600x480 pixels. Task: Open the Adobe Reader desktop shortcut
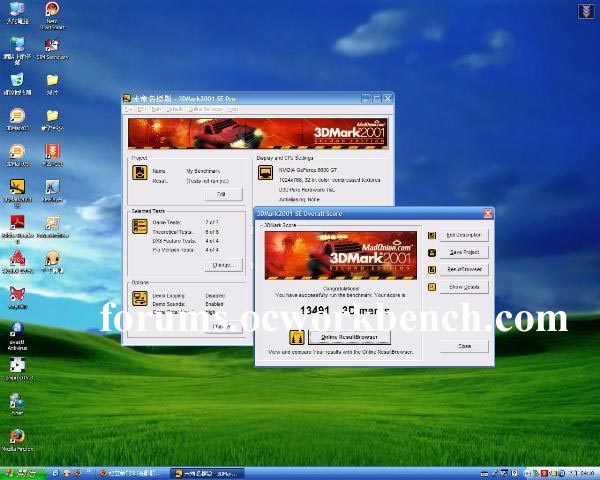click(x=17, y=229)
